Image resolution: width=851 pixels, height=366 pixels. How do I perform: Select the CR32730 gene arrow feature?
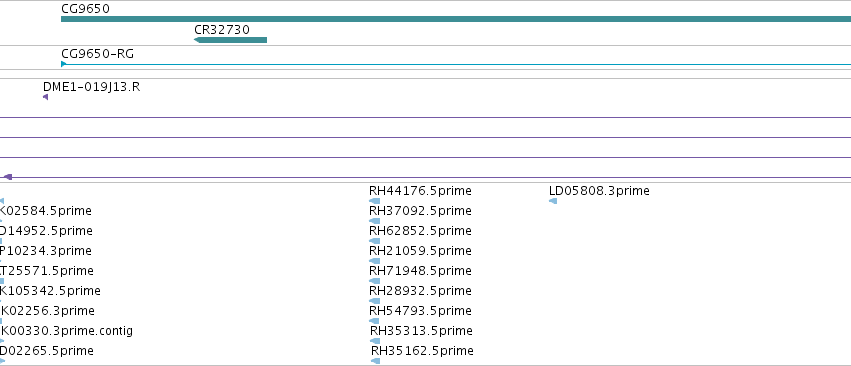pos(230,40)
